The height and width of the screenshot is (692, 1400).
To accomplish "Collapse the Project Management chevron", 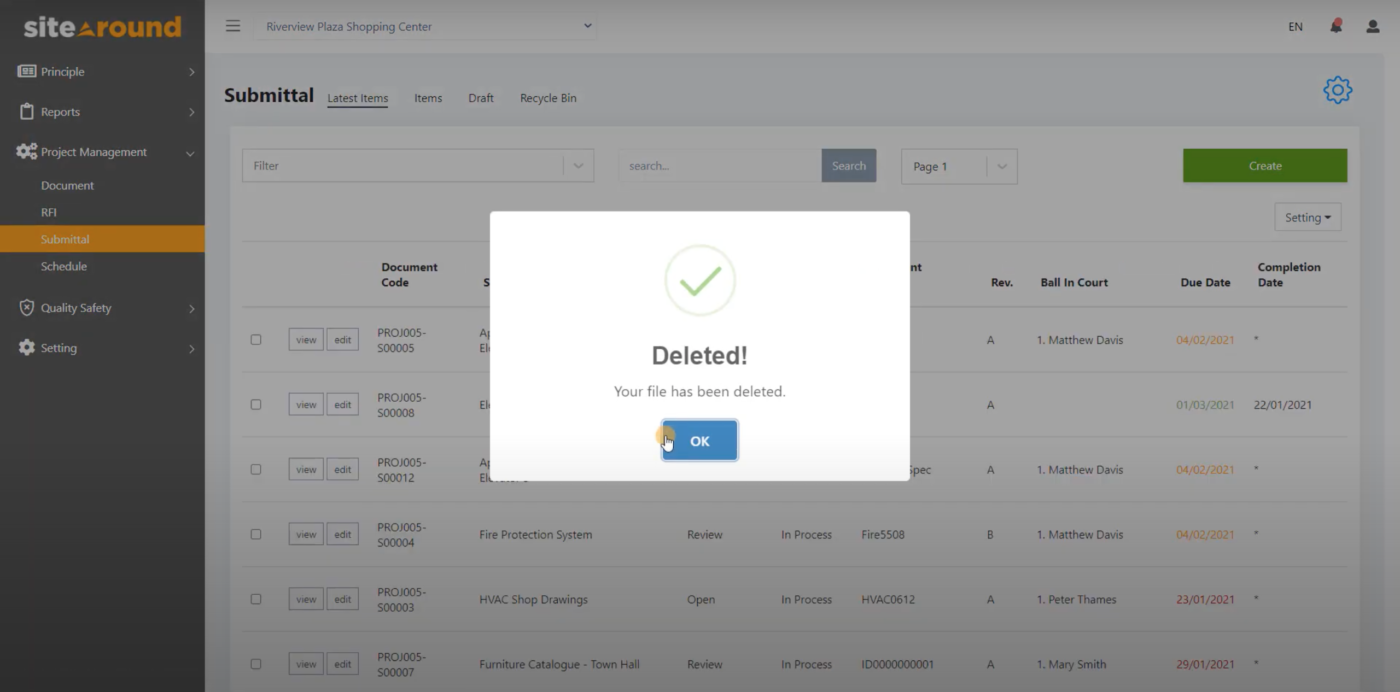I will click(x=190, y=153).
